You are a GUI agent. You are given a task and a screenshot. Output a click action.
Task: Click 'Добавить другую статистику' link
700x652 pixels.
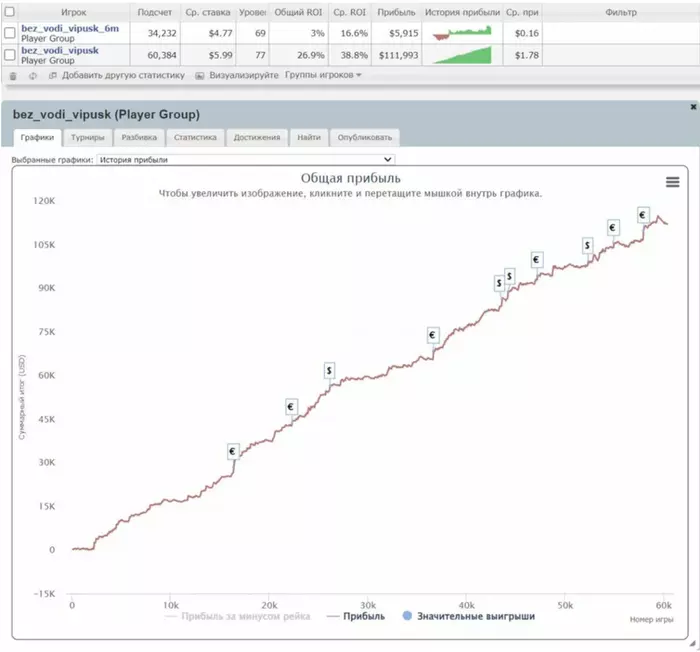[x=123, y=75]
